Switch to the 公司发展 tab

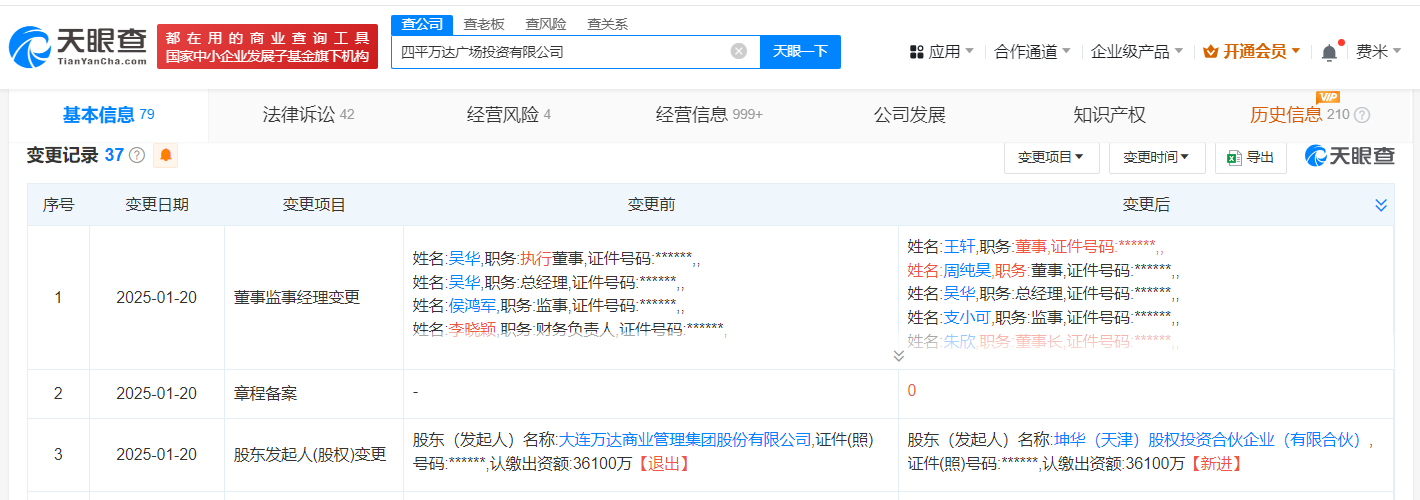909,115
